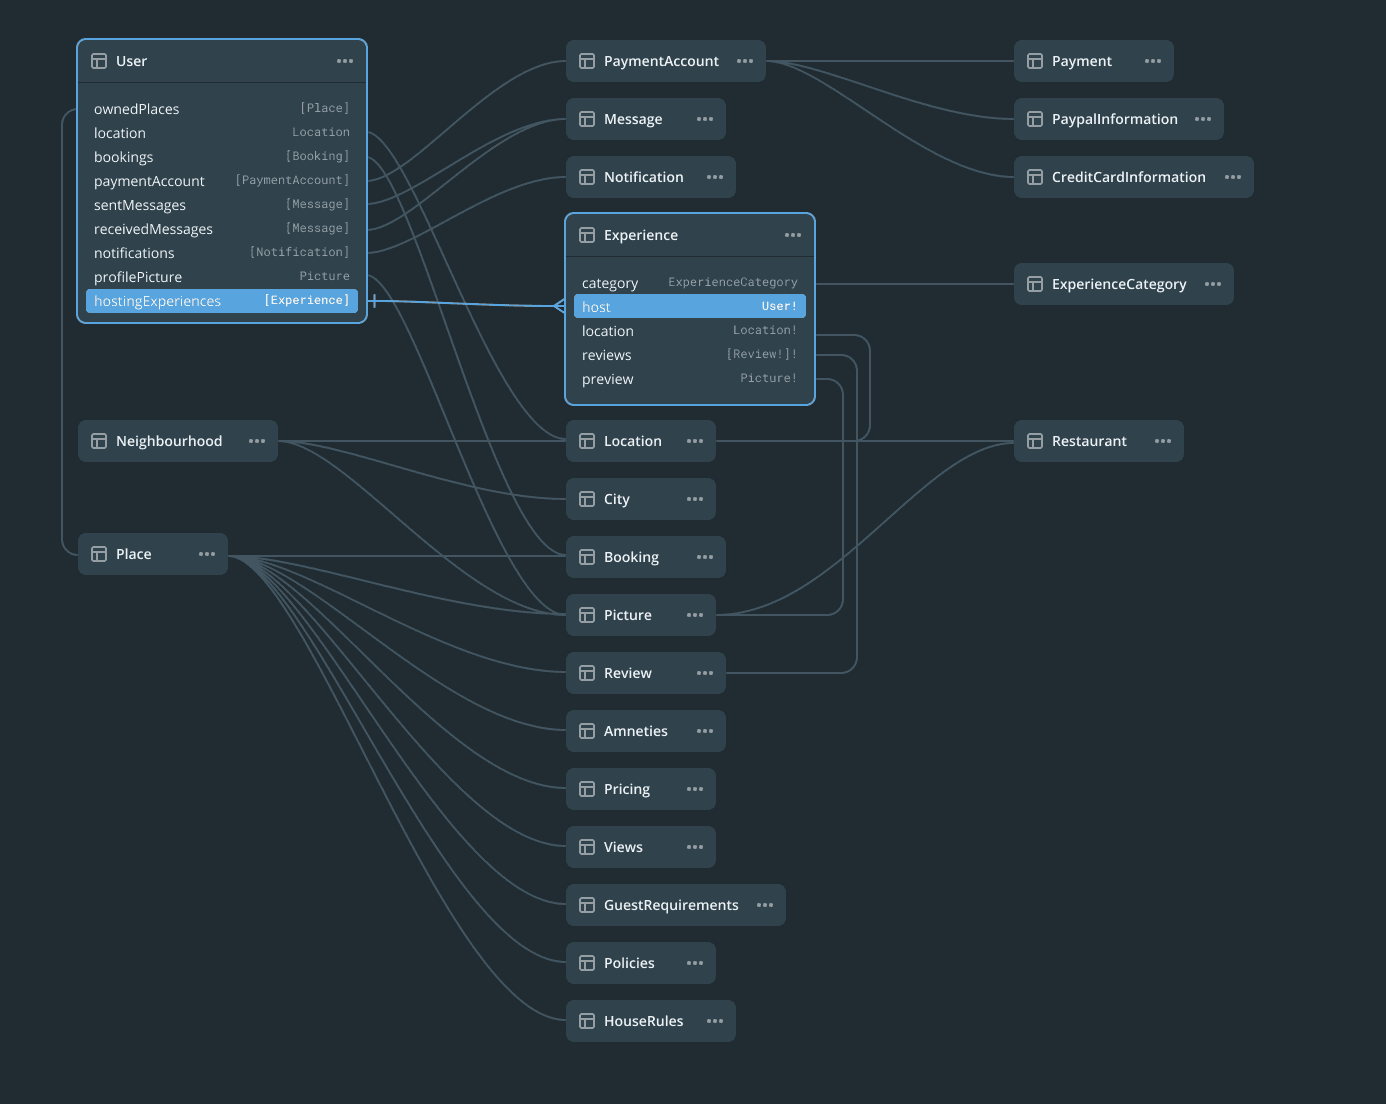Open Amneties node ellipsis menu
Viewport: 1386px width, 1104px height.
(705, 731)
